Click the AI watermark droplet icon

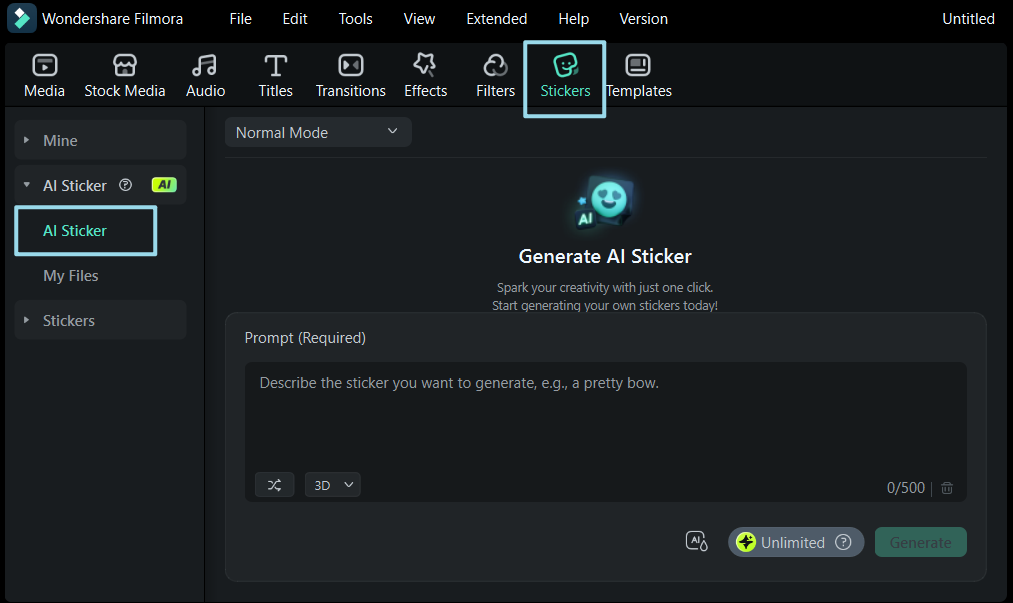(x=696, y=542)
